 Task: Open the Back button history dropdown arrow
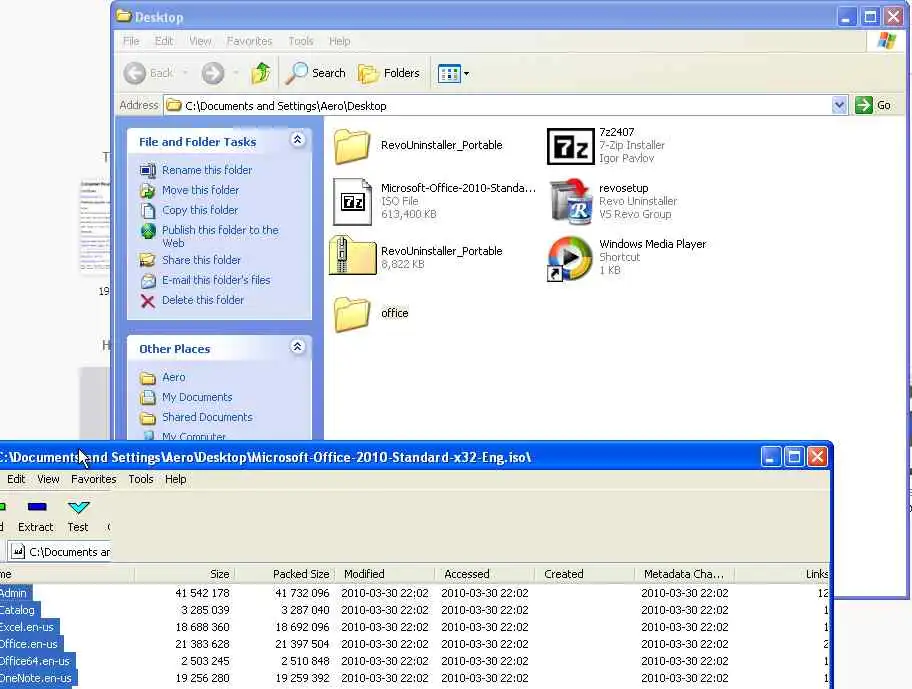click(185, 73)
